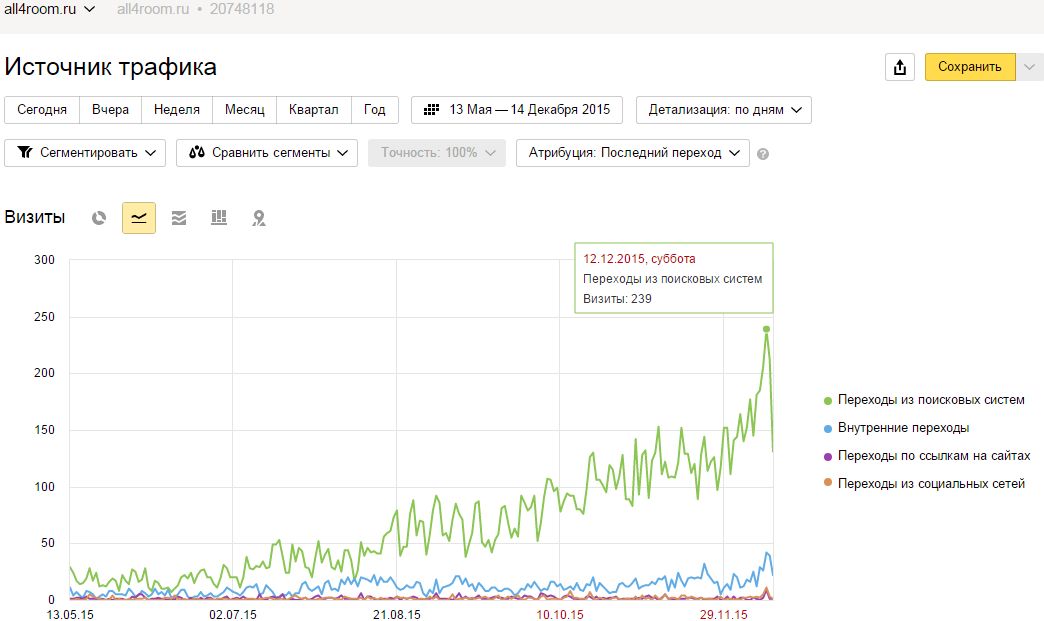
Task: Open the map view icon
Action: 259,218
